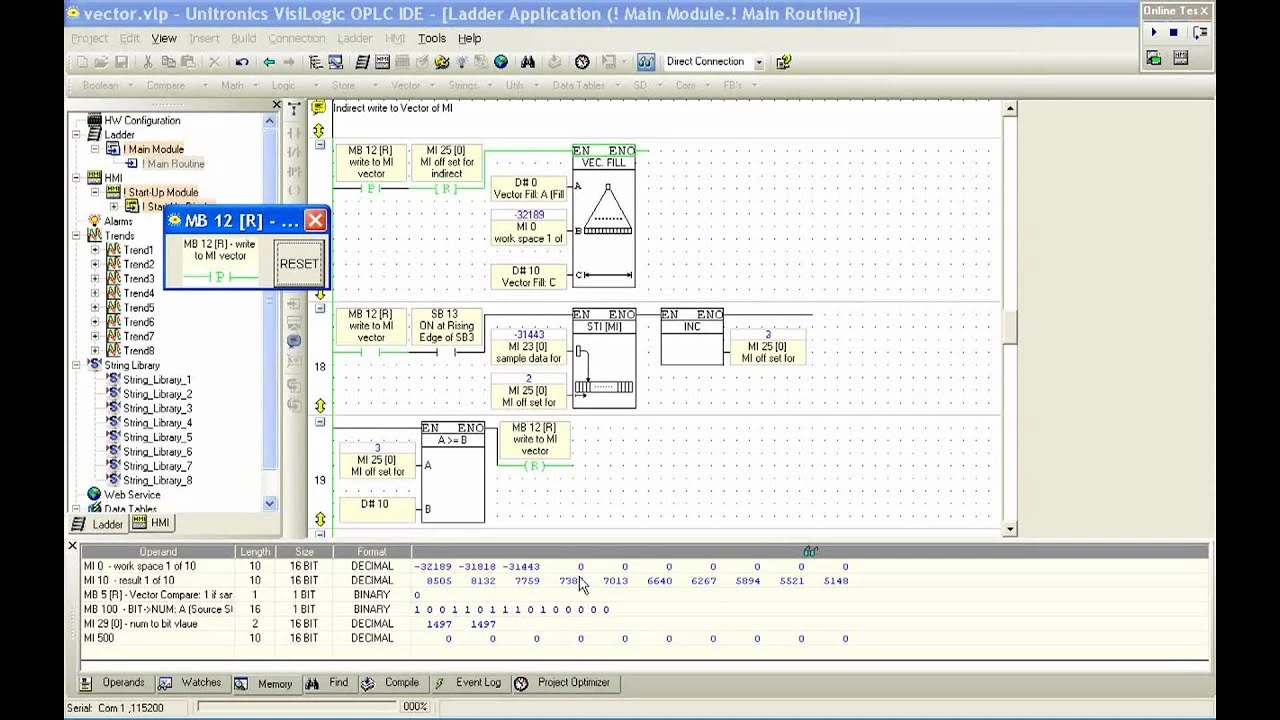The width and height of the screenshot is (1280, 720).
Task: Click the binoculars Find icon in the toolbar
Action: (529, 62)
